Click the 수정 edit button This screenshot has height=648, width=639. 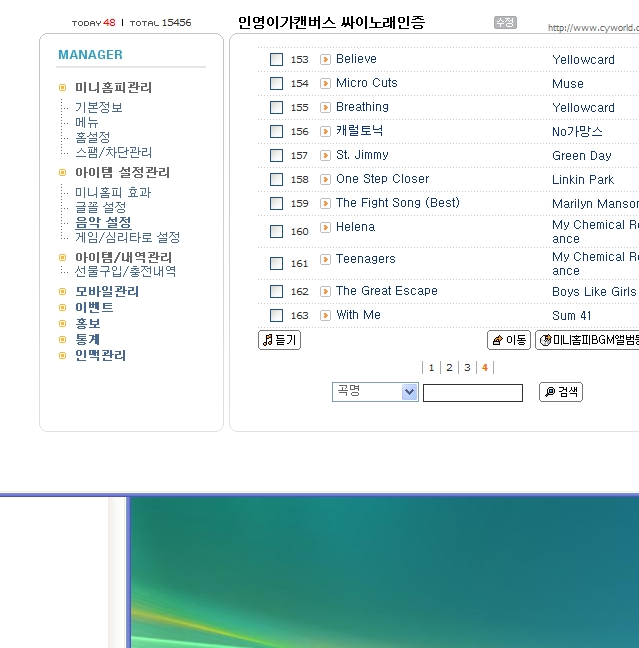click(505, 22)
